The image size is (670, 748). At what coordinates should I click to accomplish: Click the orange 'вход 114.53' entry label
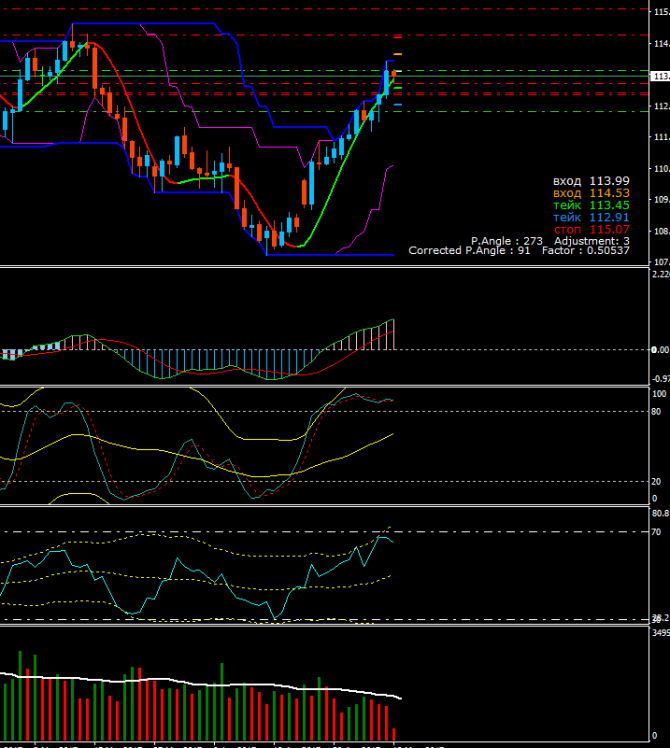(591, 193)
